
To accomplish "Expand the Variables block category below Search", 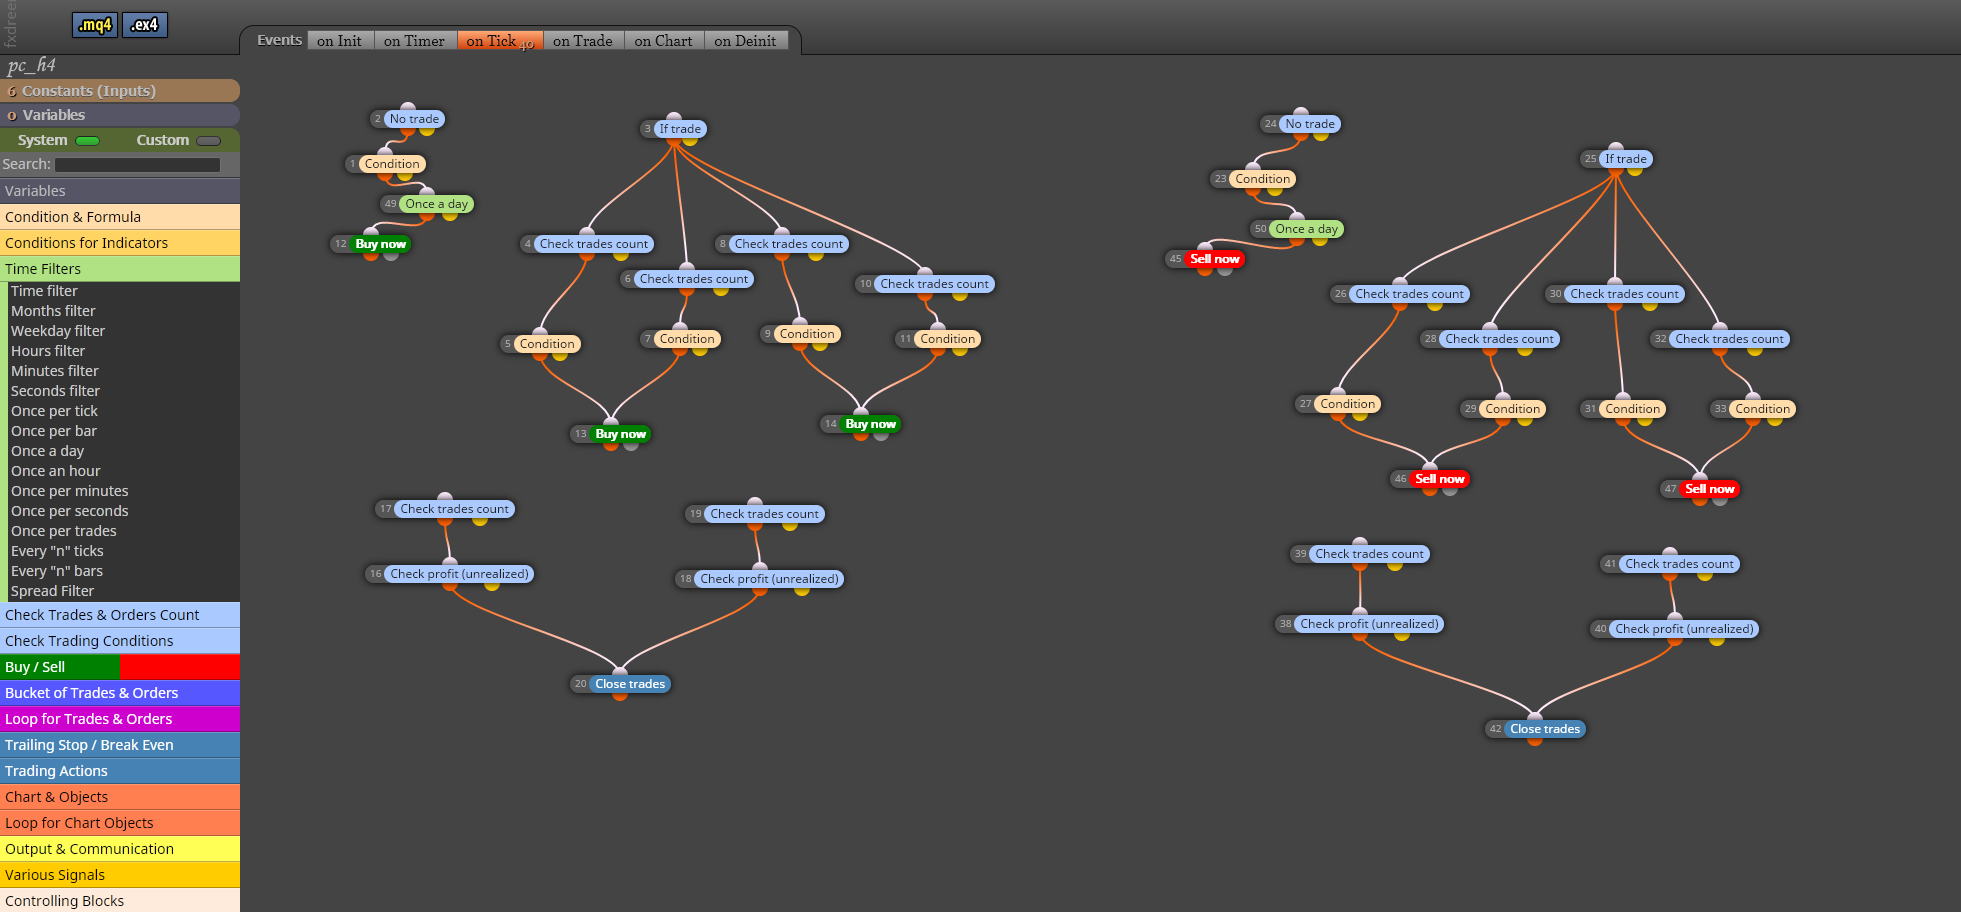I will click(x=120, y=191).
